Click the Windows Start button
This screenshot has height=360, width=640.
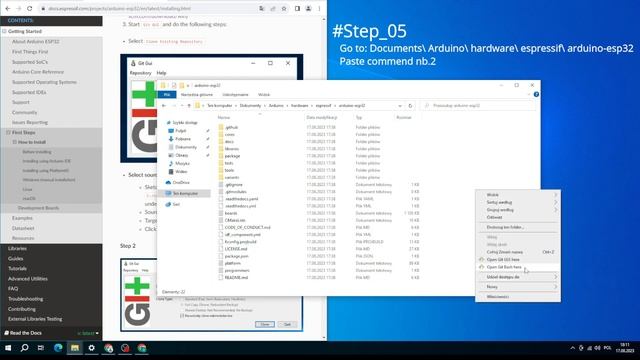pyautogui.click(x=8, y=348)
